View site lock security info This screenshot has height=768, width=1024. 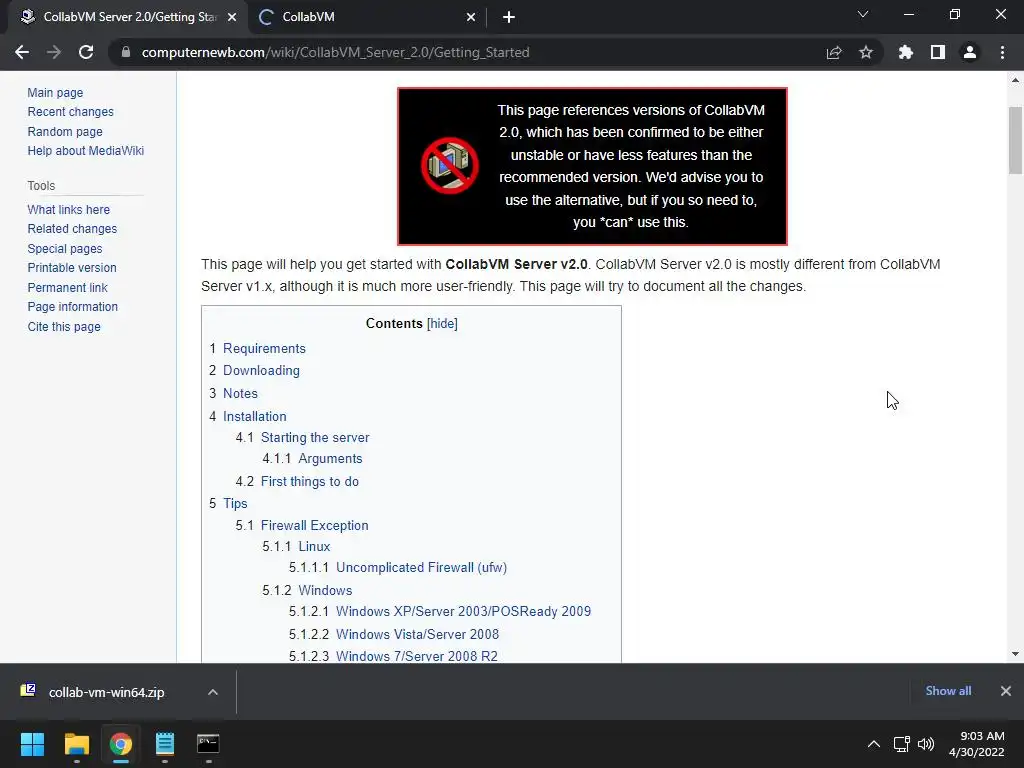[126, 52]
